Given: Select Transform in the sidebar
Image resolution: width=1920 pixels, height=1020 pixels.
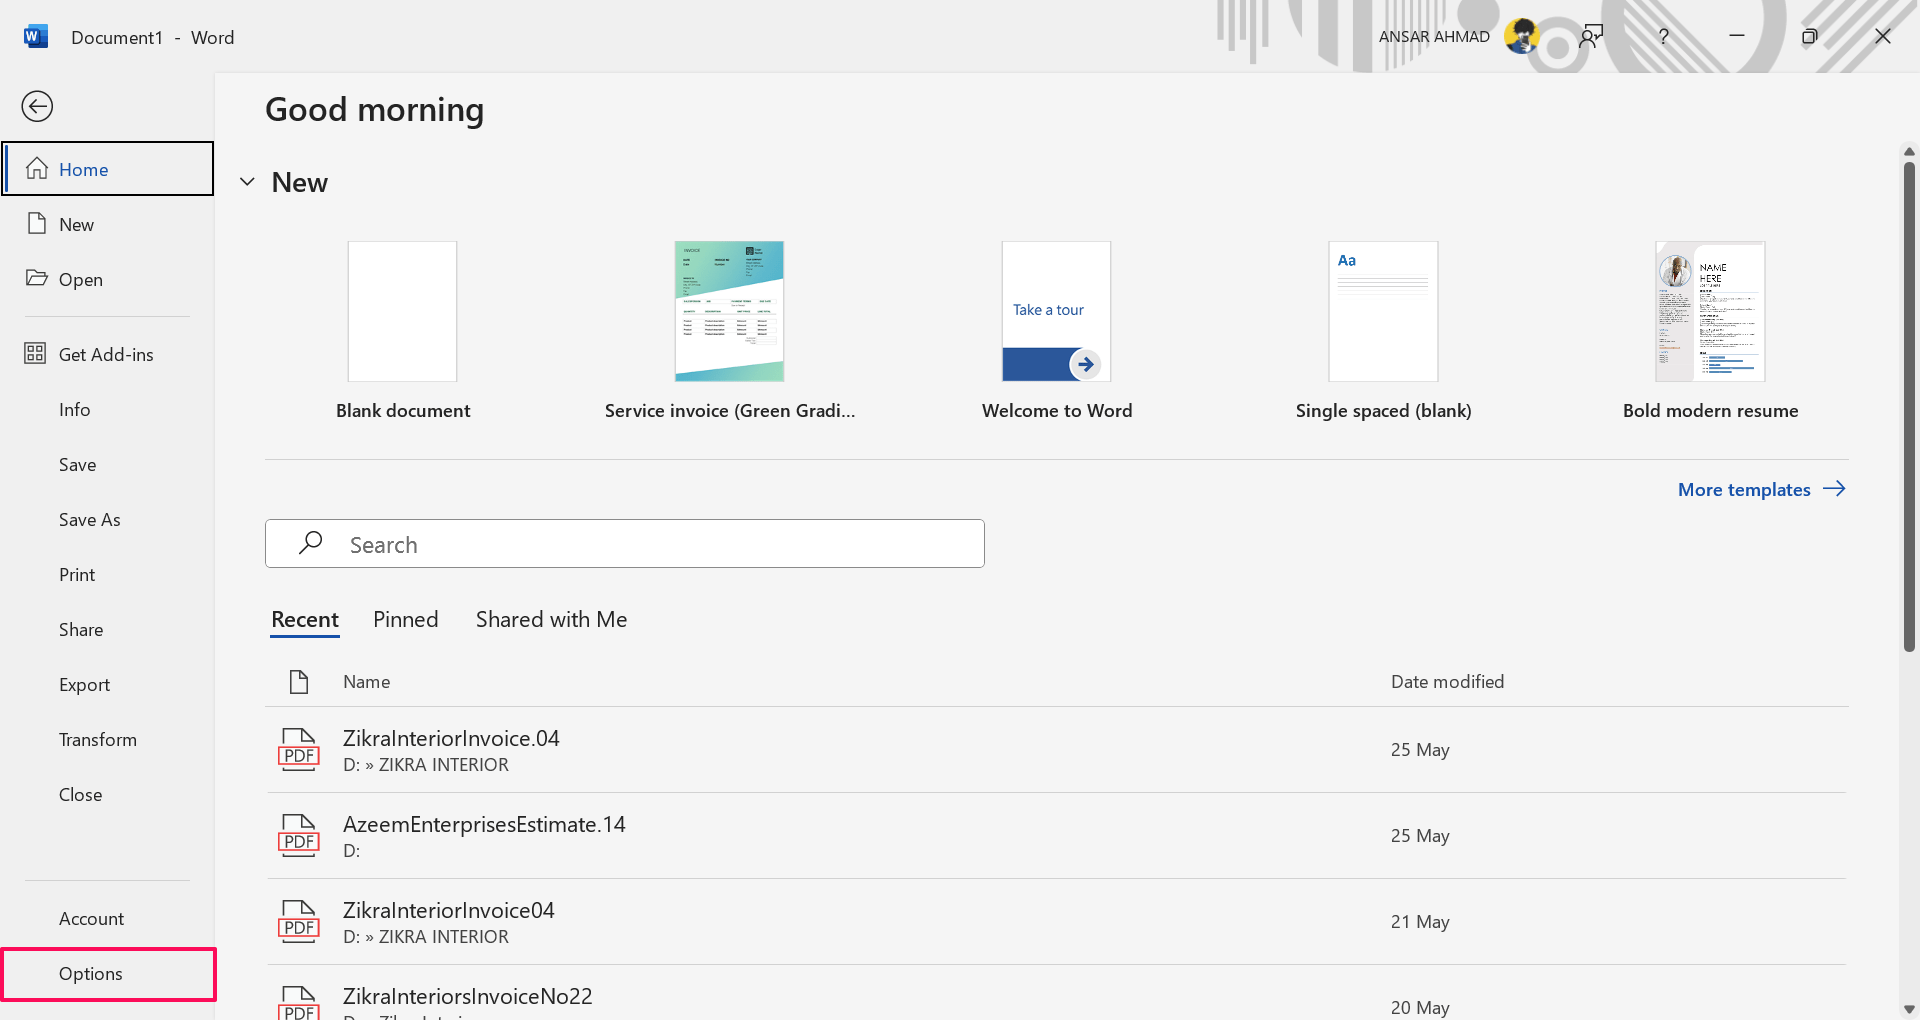Looking at the screenshot, I should [x=98, y=739].
